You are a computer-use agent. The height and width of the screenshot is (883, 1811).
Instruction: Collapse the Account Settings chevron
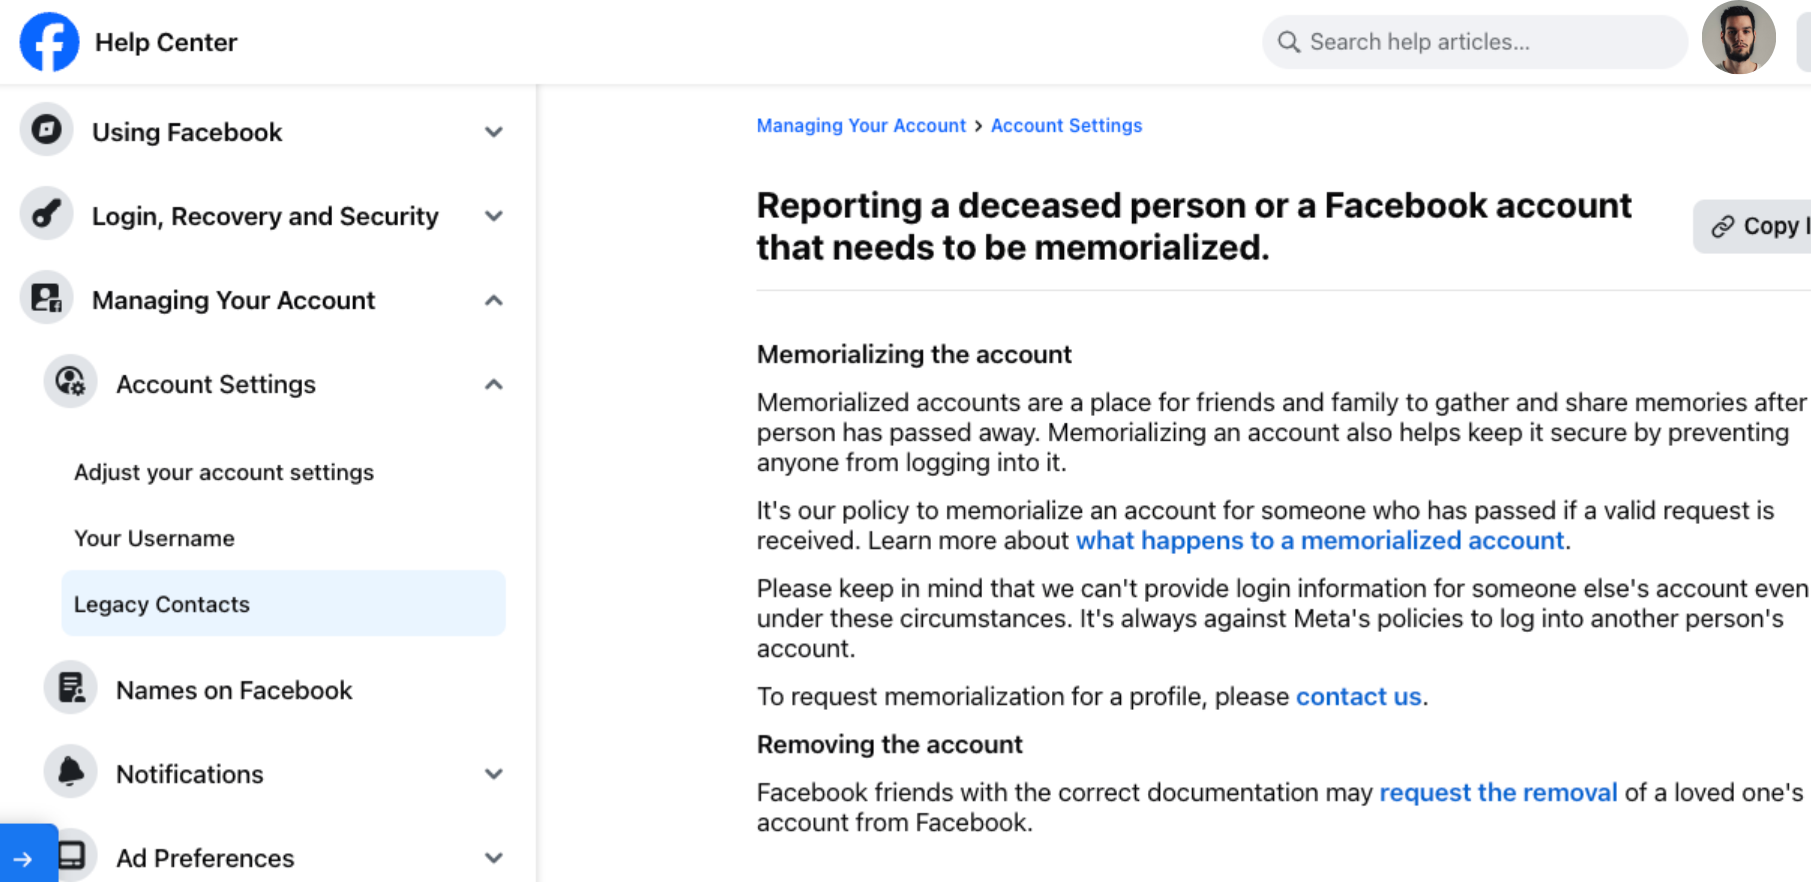click(493, 384)
